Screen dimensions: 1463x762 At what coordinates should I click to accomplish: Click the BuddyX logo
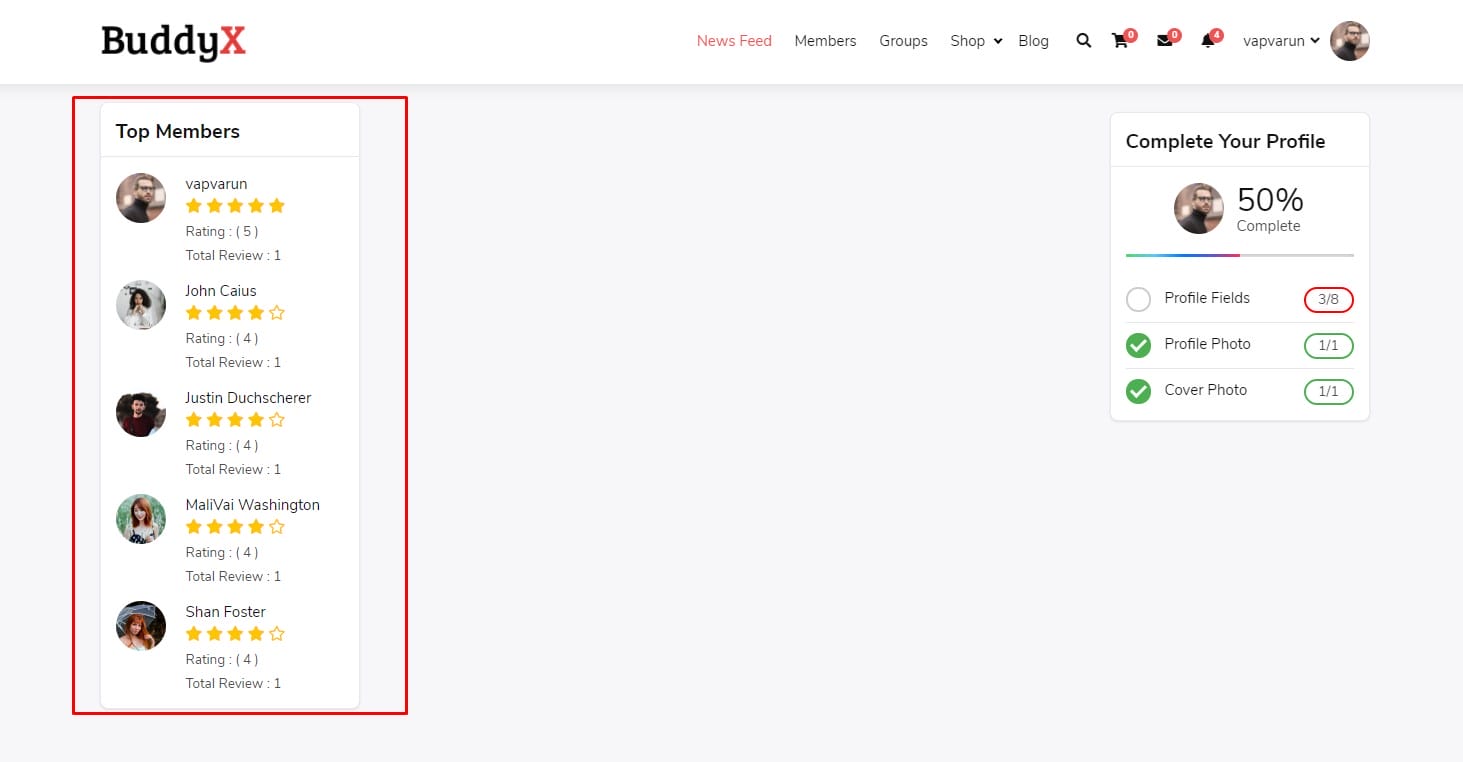(173, 41)
